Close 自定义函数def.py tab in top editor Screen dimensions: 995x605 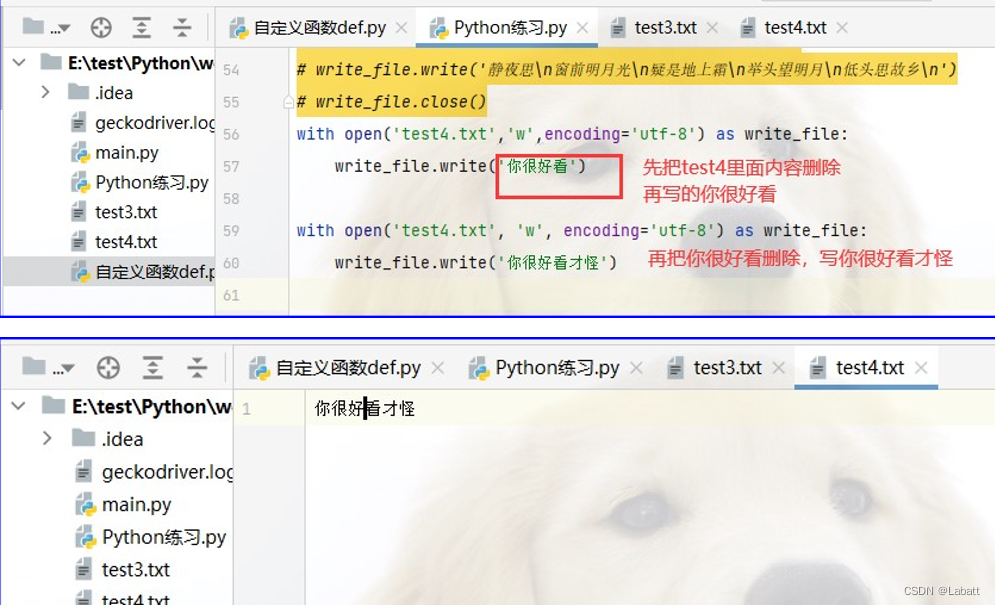[x=401, y=28]
